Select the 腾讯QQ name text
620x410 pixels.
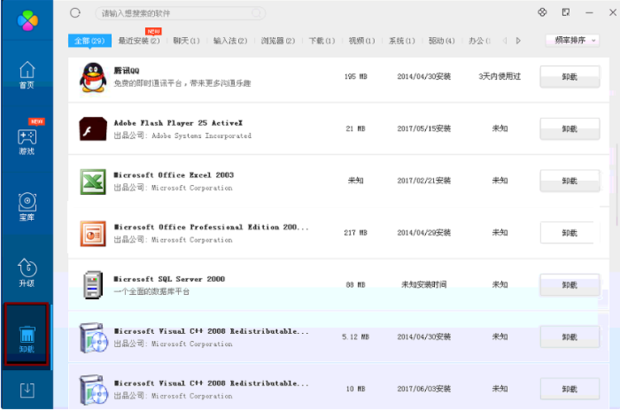pos(127,70)
